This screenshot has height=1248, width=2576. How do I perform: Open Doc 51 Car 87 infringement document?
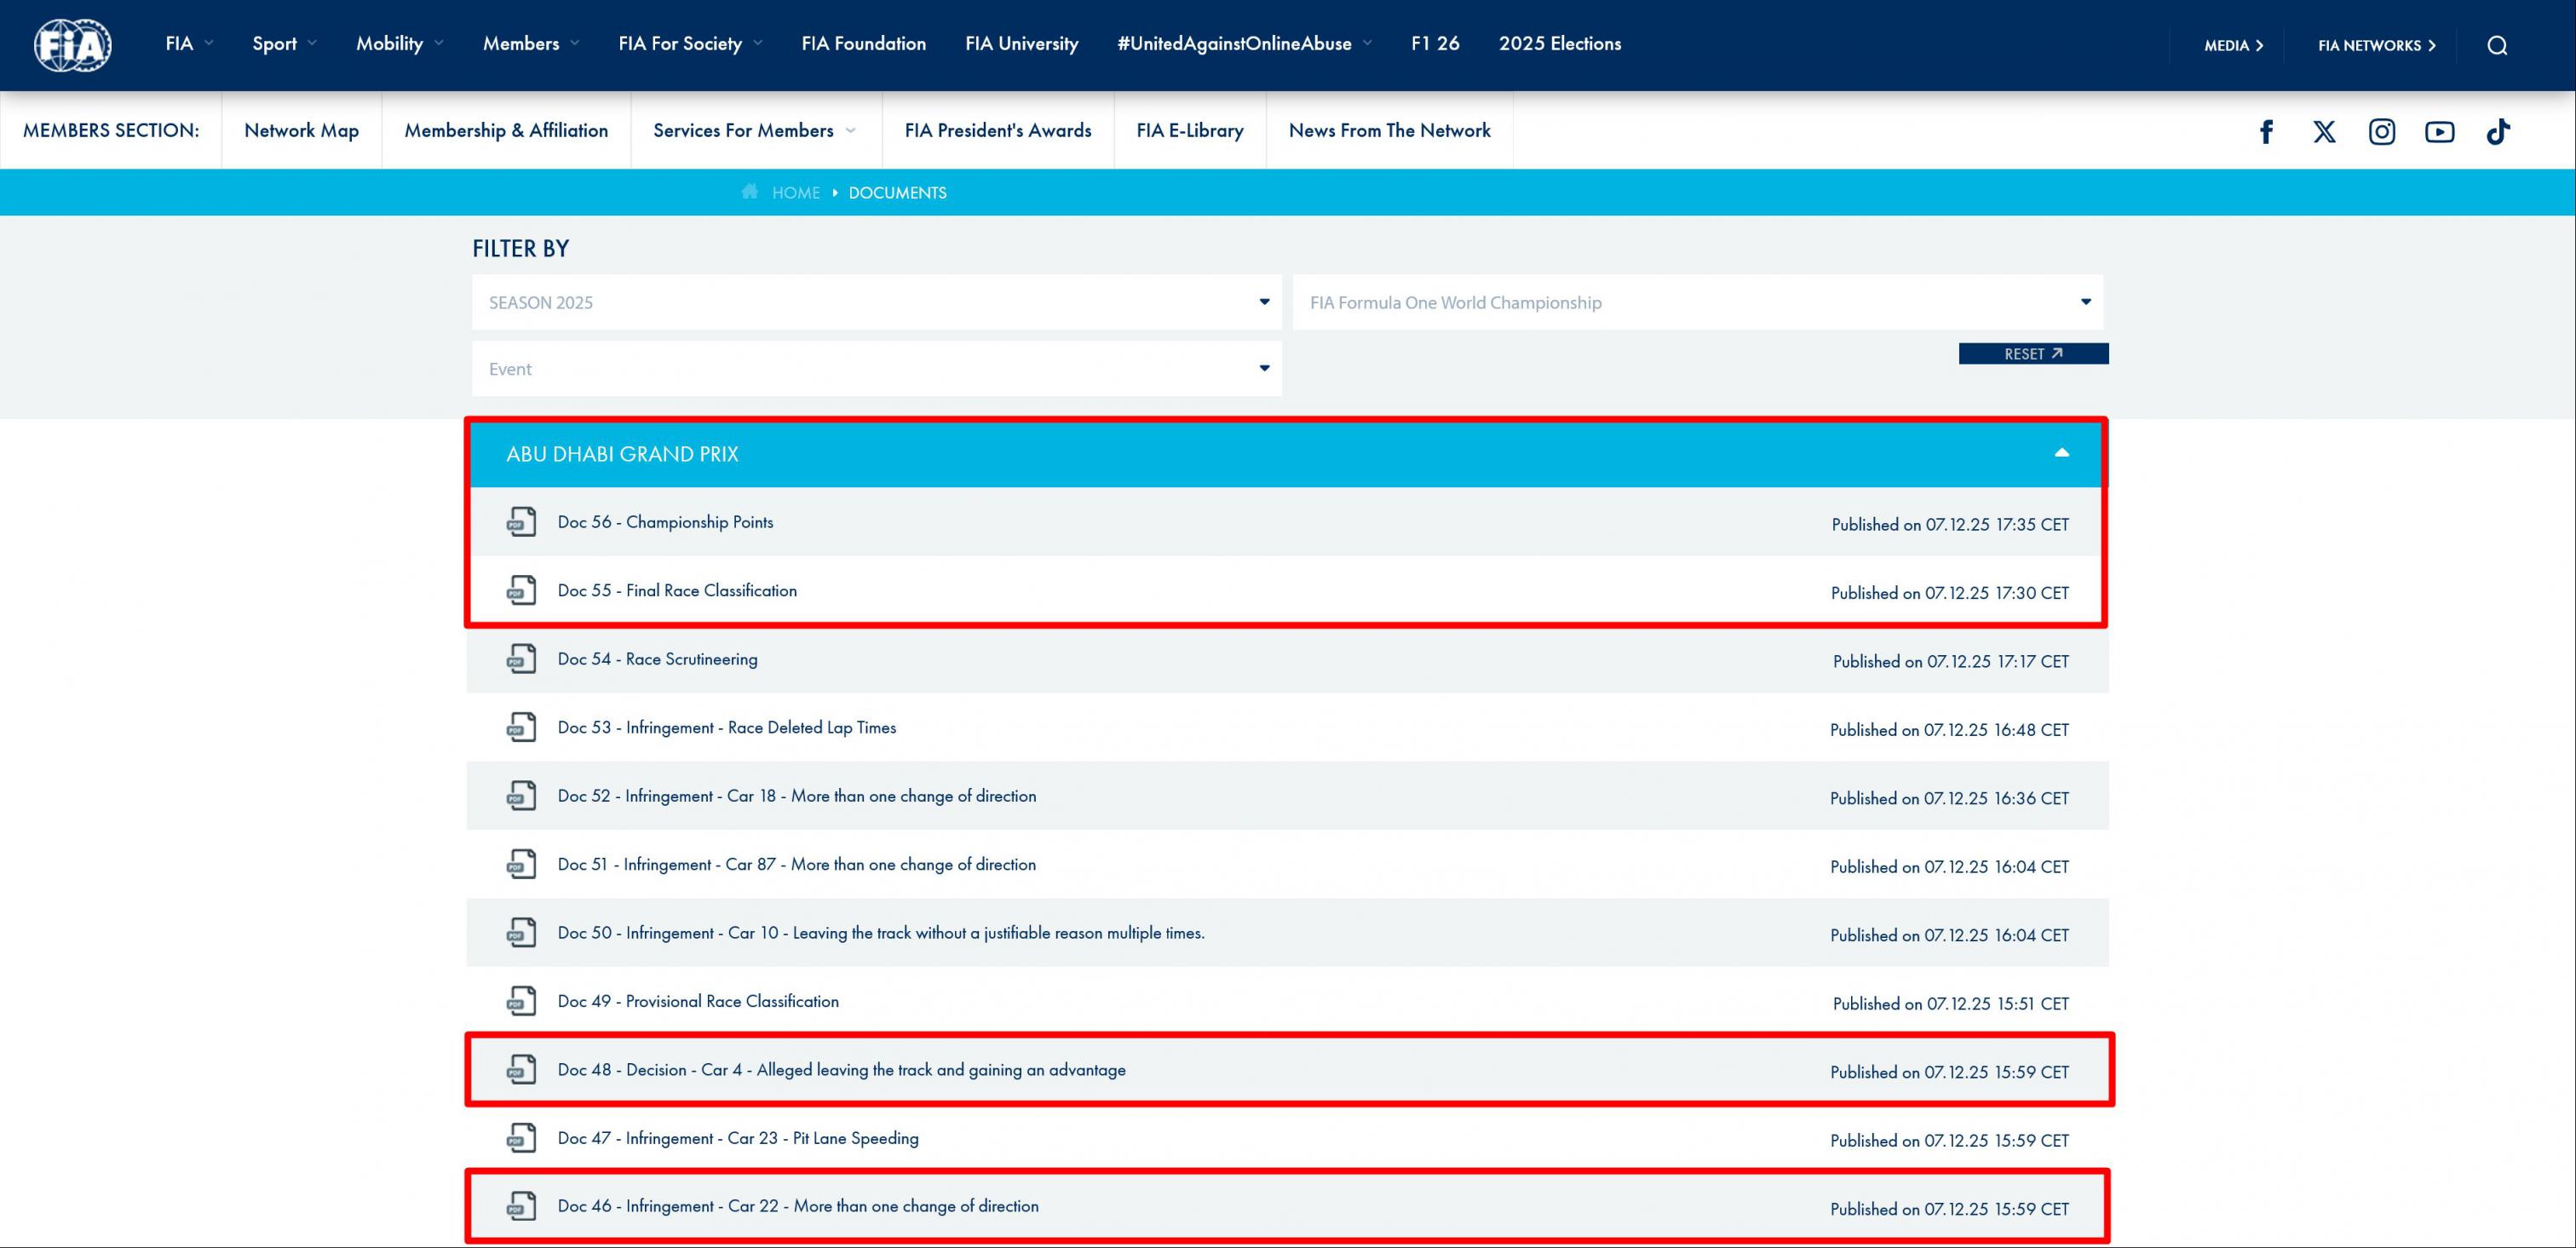click(x=796, y=864)
